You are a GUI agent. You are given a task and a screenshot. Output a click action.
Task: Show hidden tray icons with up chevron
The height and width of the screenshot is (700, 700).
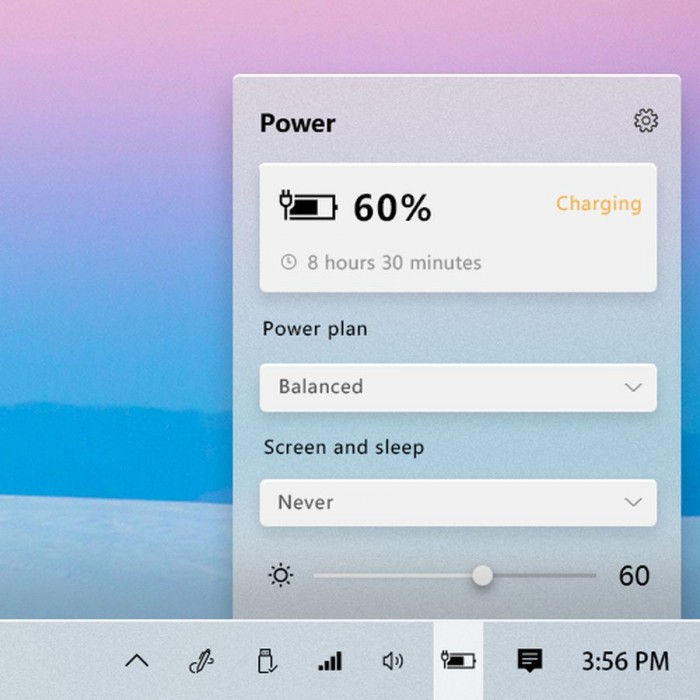(137, 661)
